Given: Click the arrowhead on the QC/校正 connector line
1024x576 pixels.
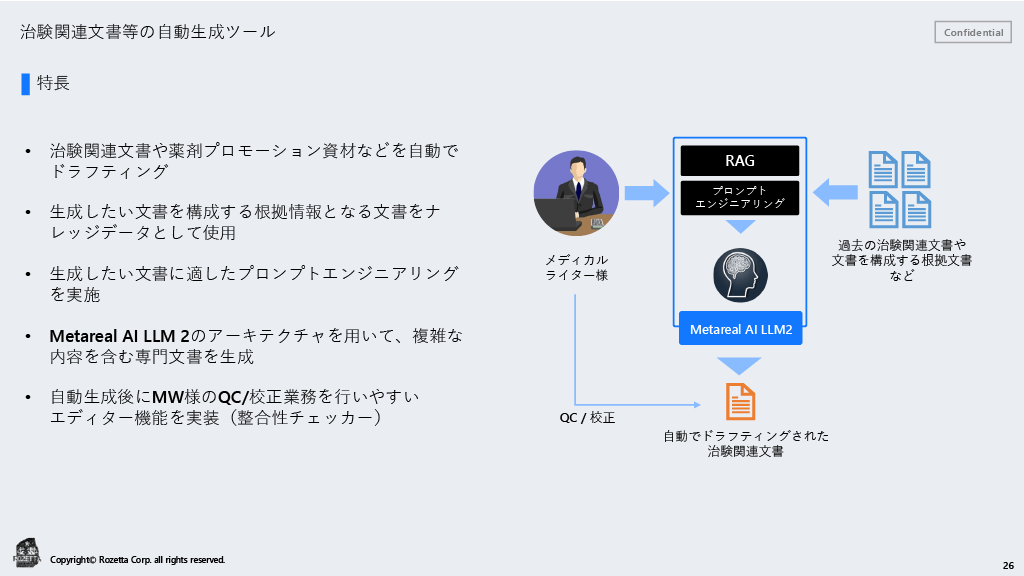Looking at the screenshot, I should [695, 405].
